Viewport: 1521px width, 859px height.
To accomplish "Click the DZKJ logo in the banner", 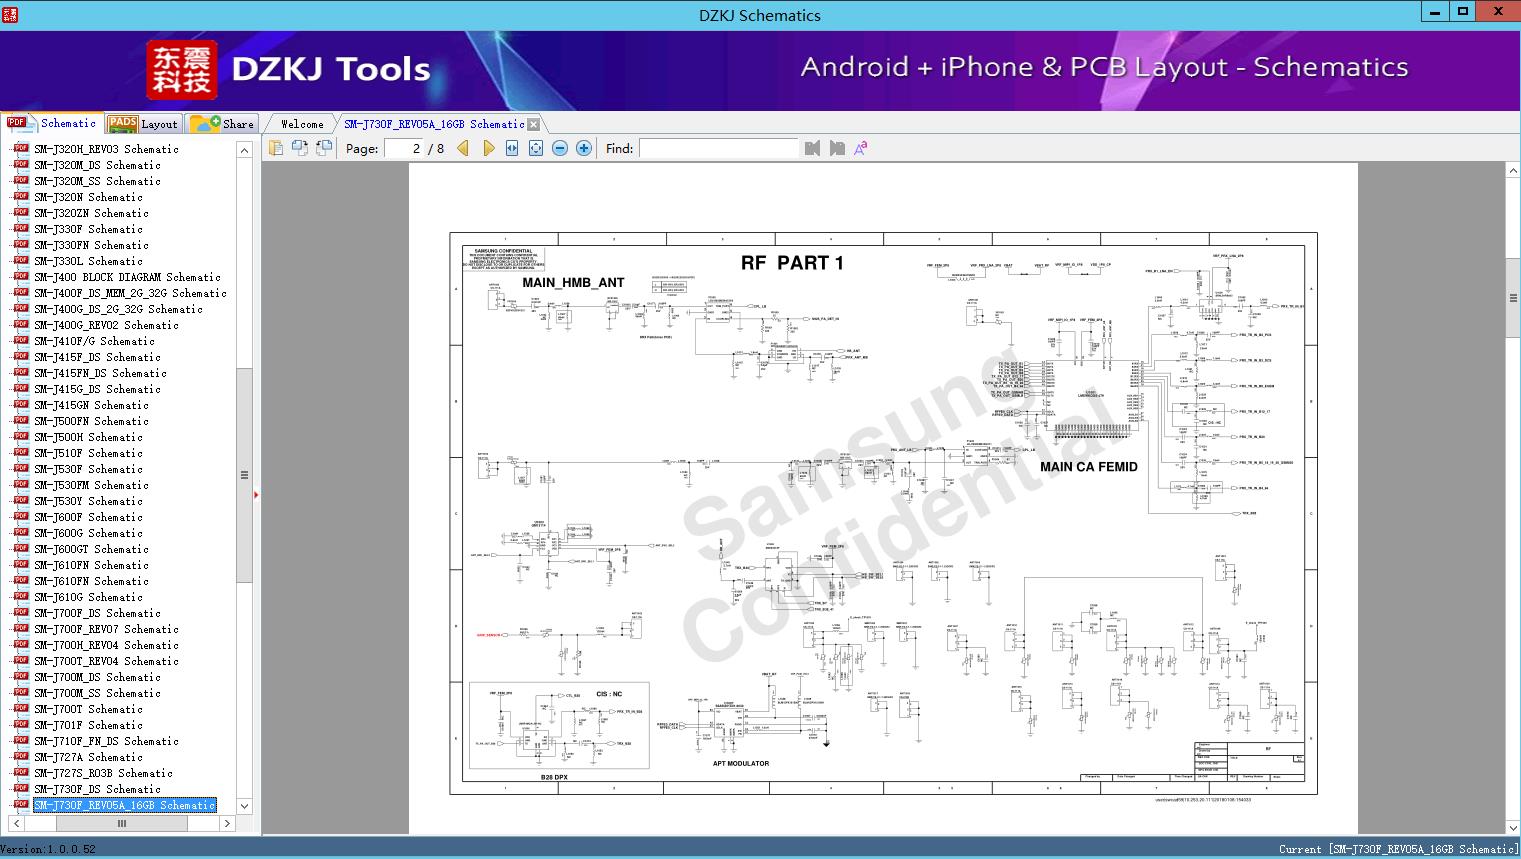I will pyautogui.click(x=181, y=69).
